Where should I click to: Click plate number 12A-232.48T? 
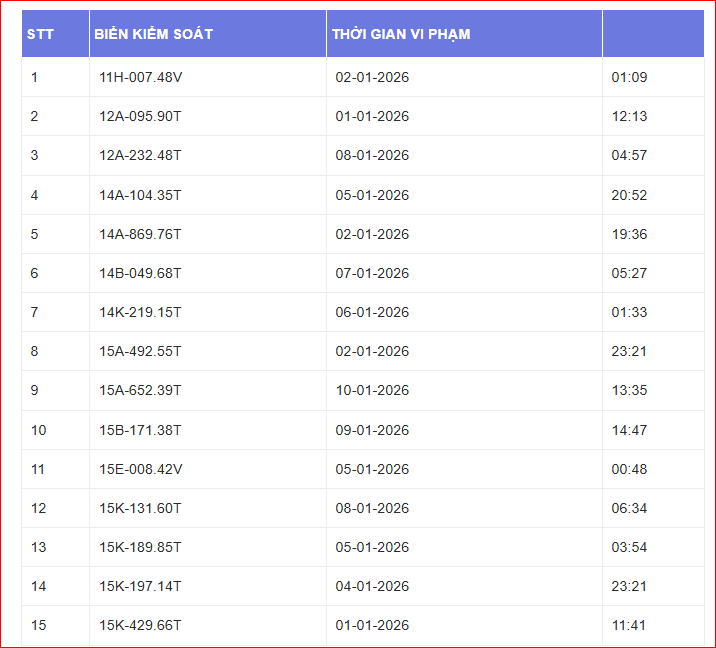tap(140, 155)
